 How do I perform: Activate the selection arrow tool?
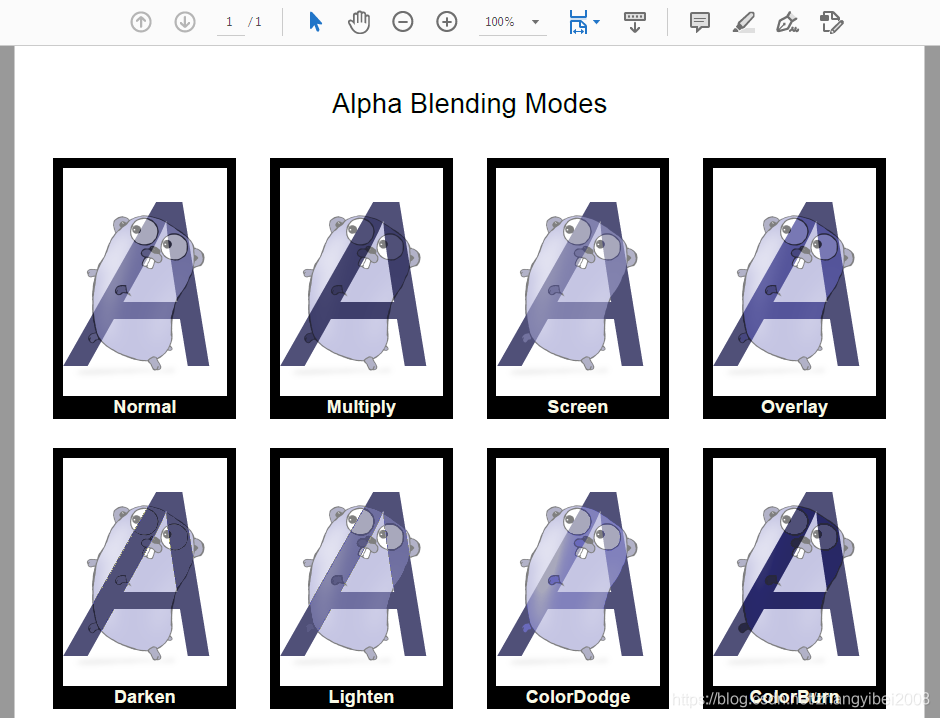[x=315, y=22]
